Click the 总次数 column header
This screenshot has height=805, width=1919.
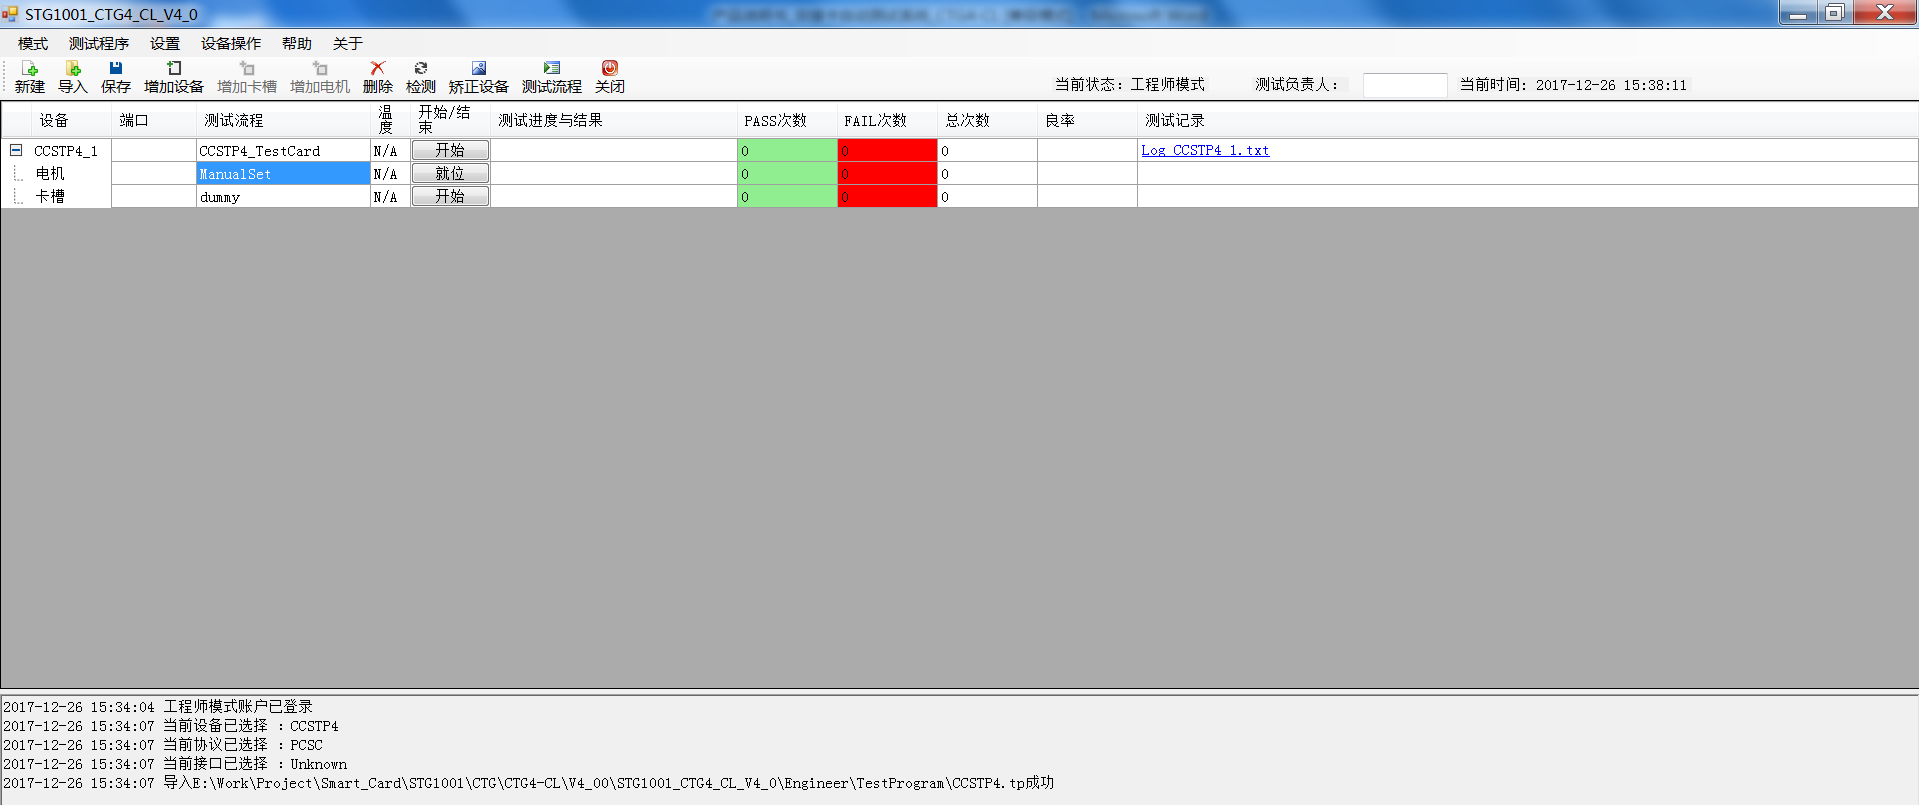point(987,120)
